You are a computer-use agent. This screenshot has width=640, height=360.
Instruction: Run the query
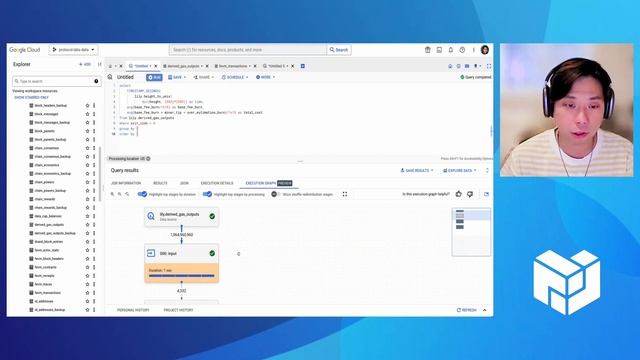154,77
